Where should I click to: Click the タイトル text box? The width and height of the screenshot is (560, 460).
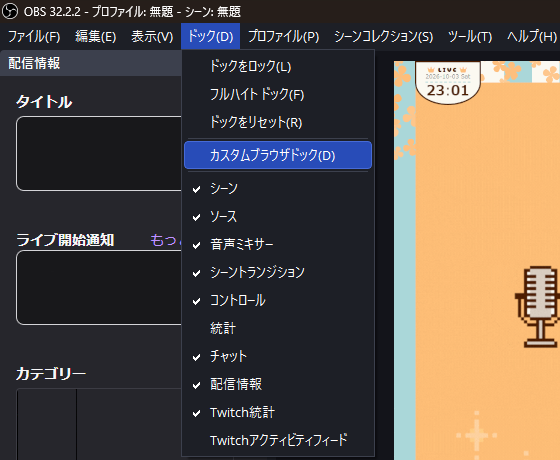pos(99,153)
